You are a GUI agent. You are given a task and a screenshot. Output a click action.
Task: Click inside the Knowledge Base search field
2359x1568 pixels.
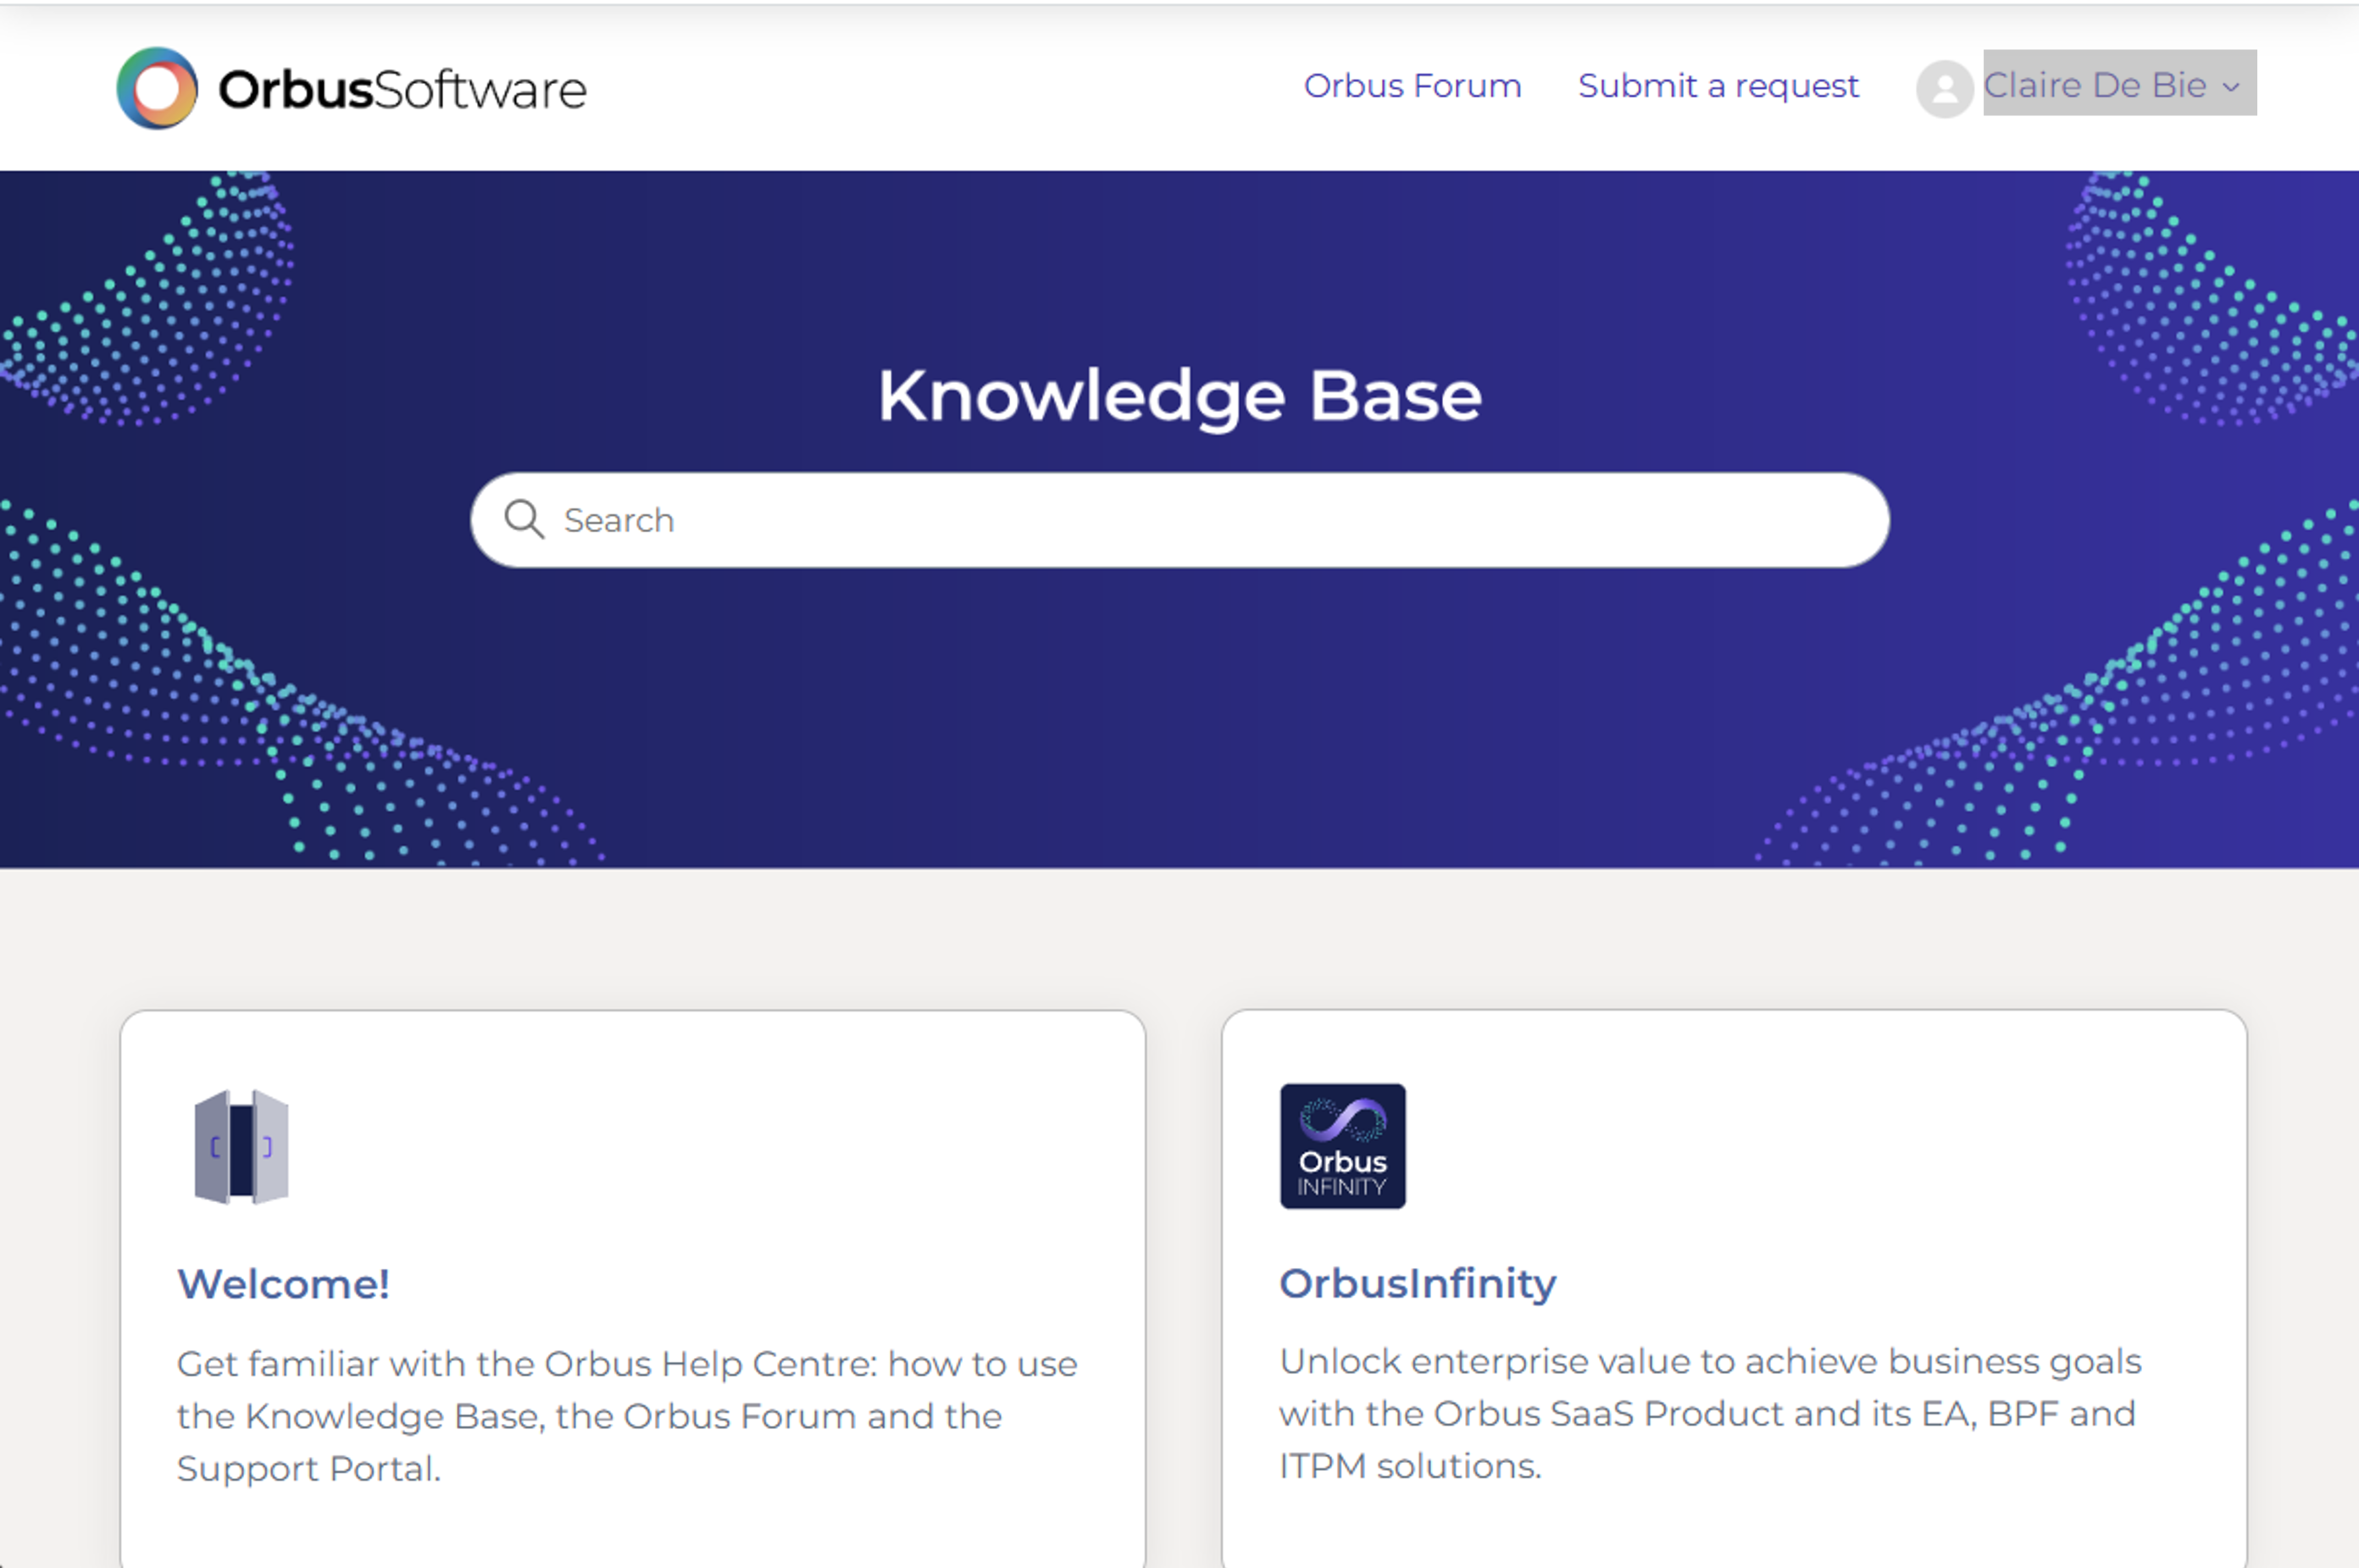point(1180,519)
